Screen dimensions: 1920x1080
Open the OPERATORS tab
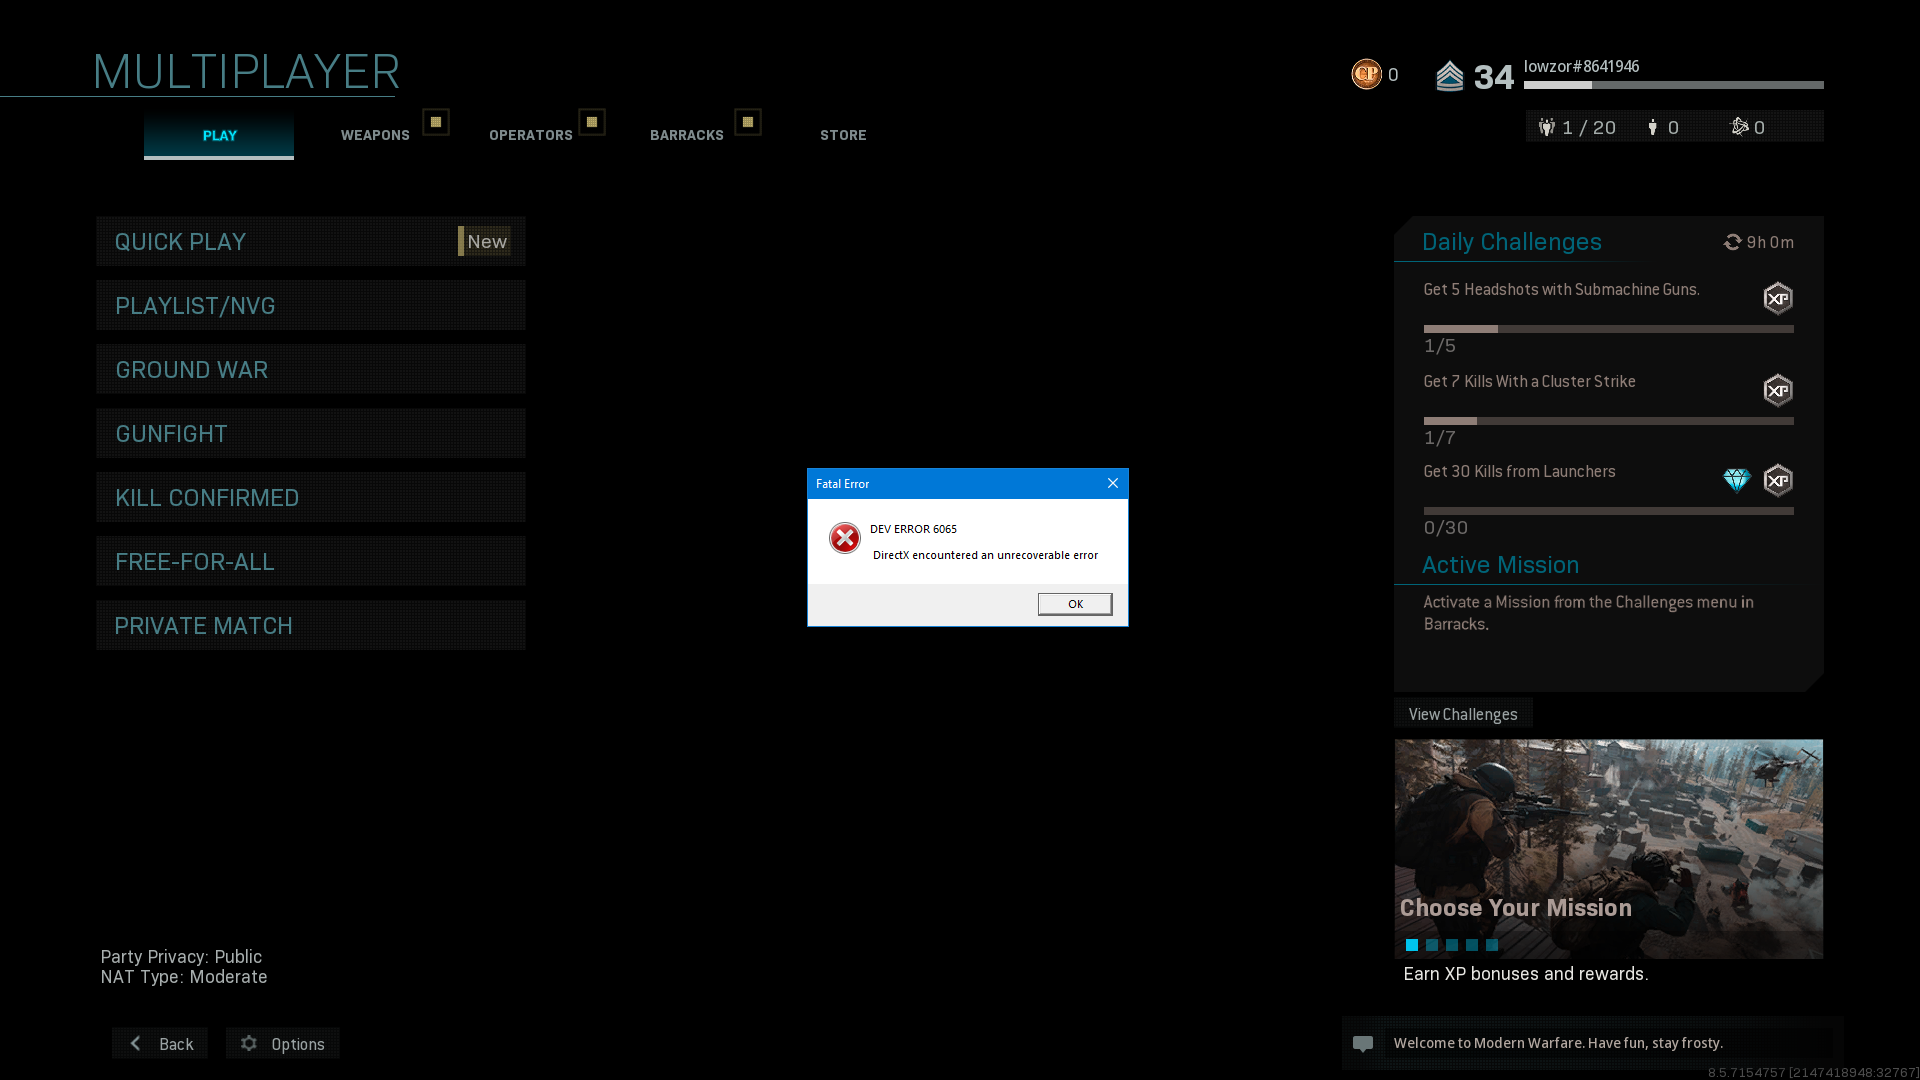[531, 135]
